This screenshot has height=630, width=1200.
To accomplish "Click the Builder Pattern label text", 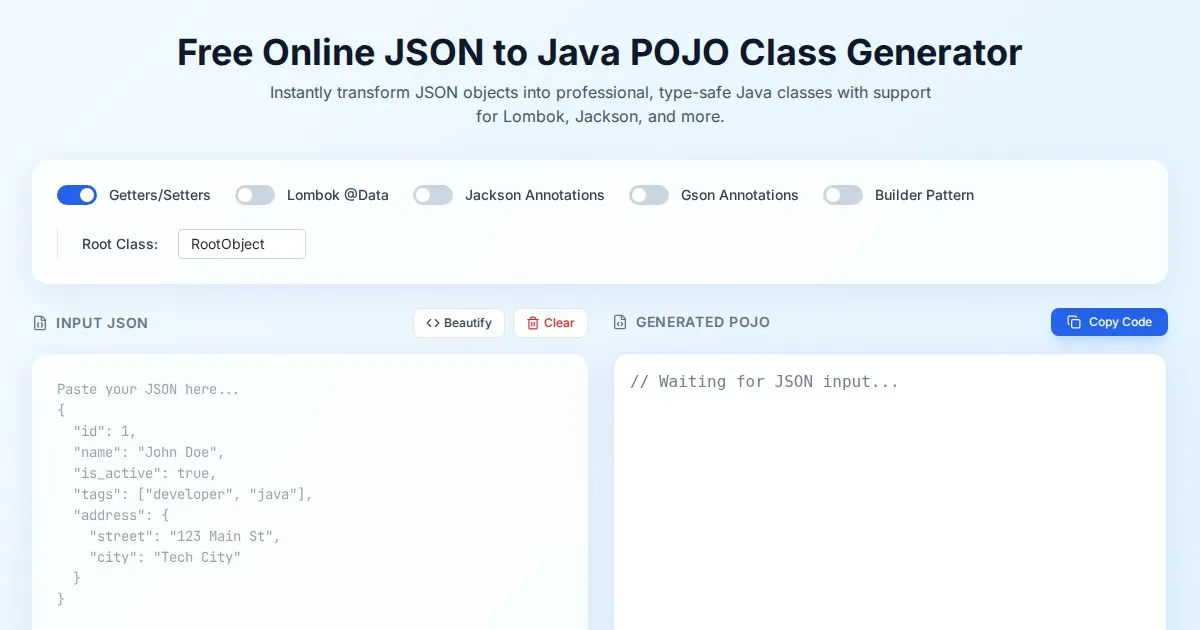I will click(x=924, y=195).
